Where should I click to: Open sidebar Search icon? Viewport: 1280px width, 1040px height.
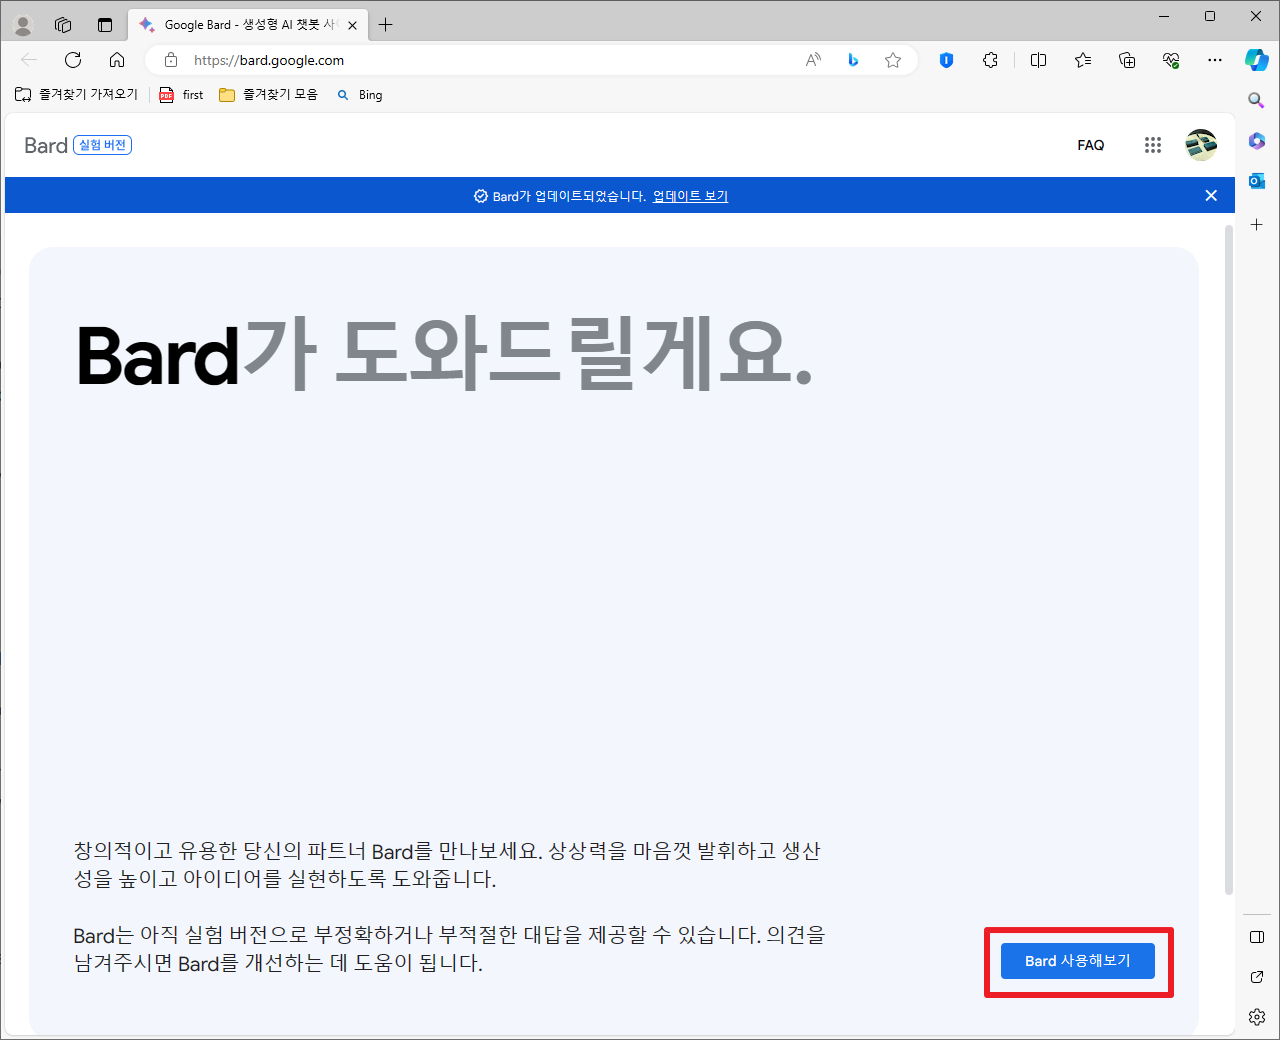pyautogui.click(x=1257, y=100)
